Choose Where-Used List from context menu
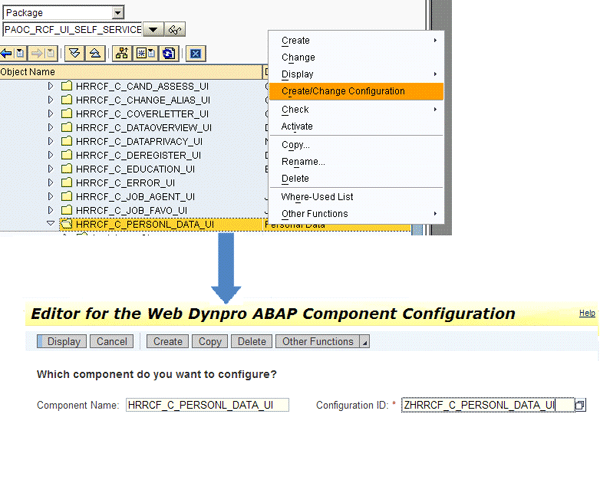The image size is (600, 493). pyautogui.click(x=317, y=197)
